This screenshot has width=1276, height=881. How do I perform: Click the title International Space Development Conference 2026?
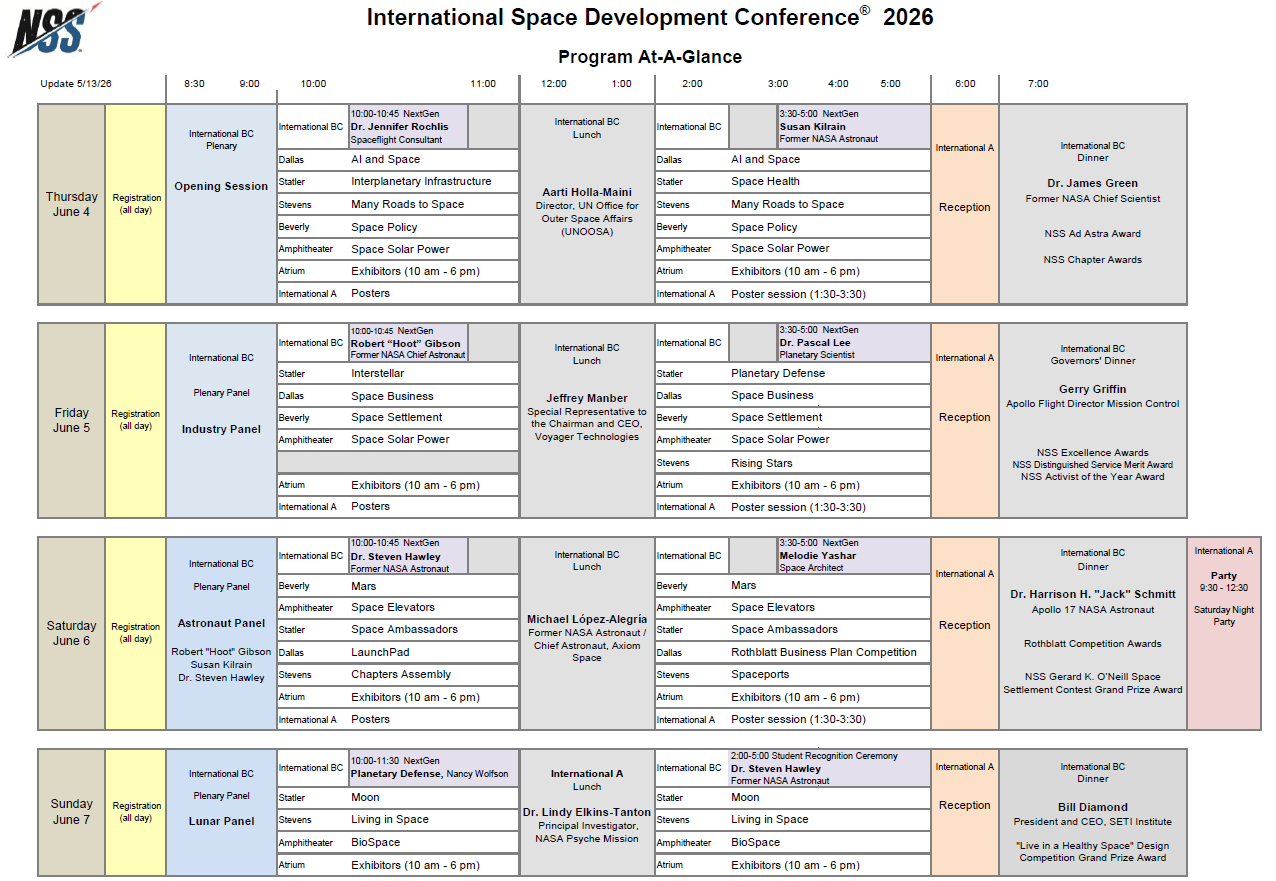pos(650,17)
